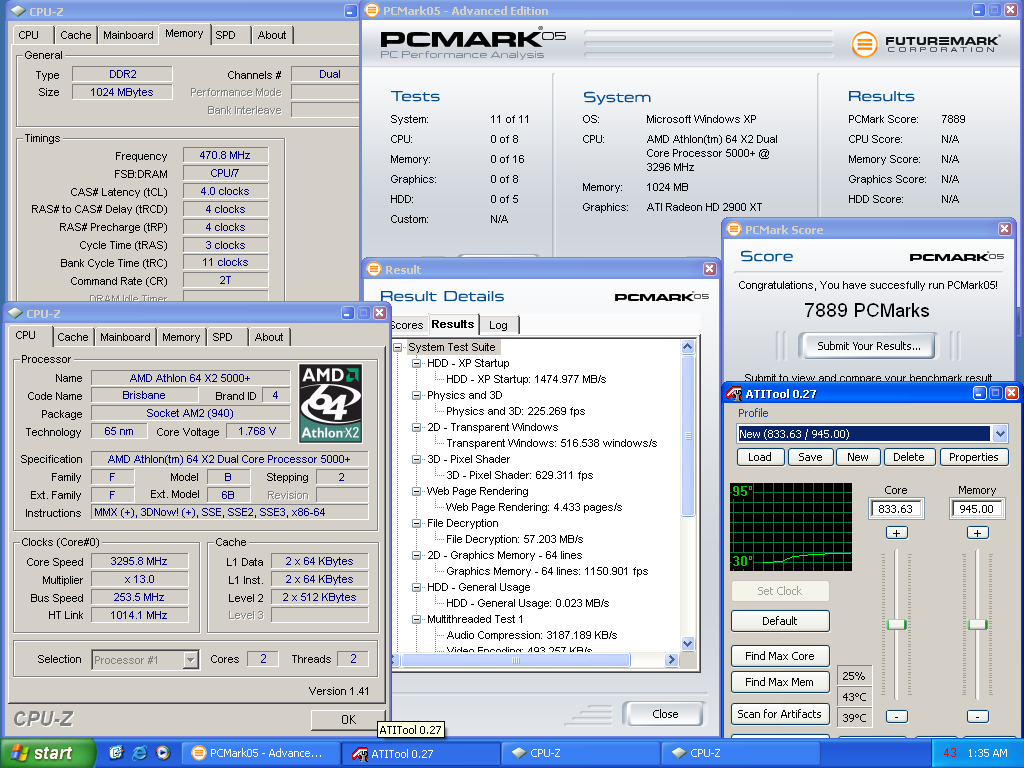Viewport: 1024px width, 768px height.
Task: Click ATITool 0.27 taskbar button
Action: 421,753
